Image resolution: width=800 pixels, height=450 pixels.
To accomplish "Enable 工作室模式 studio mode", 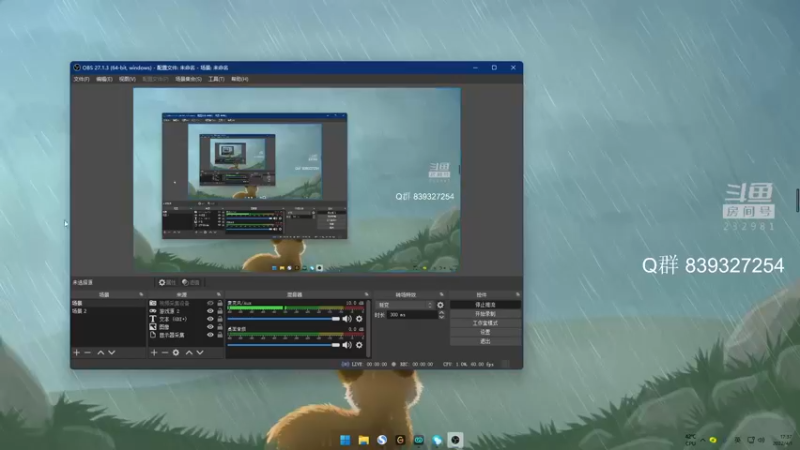I will [485, 323].
